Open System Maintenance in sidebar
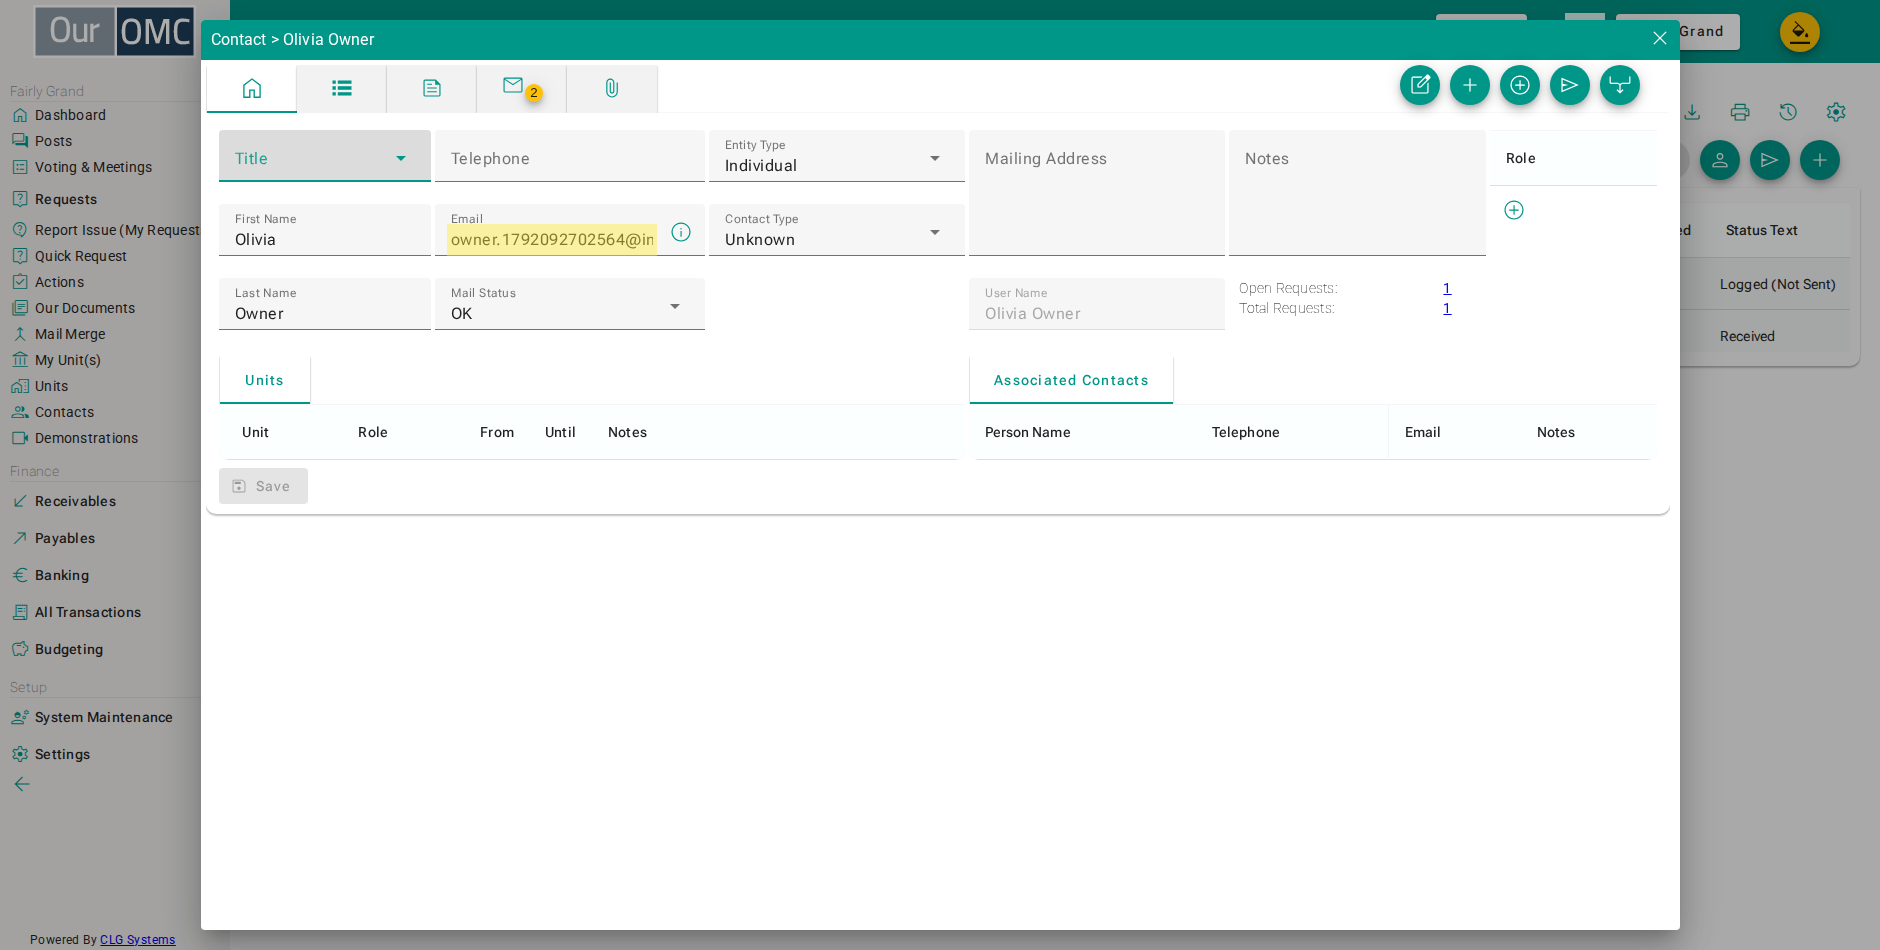Screen dimensions: 1880x950 coord(103,717)
